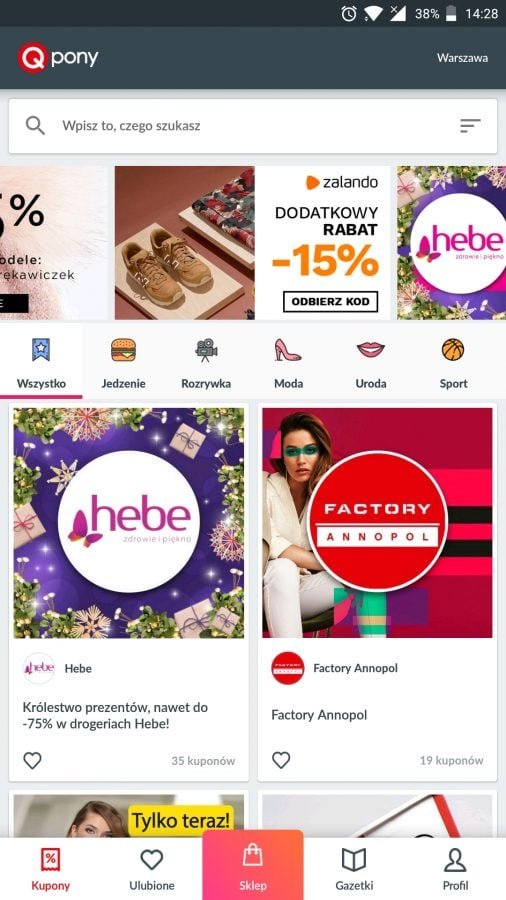
Task: Switch to the Wszystko tab
Action: click(x=41, y=363)
